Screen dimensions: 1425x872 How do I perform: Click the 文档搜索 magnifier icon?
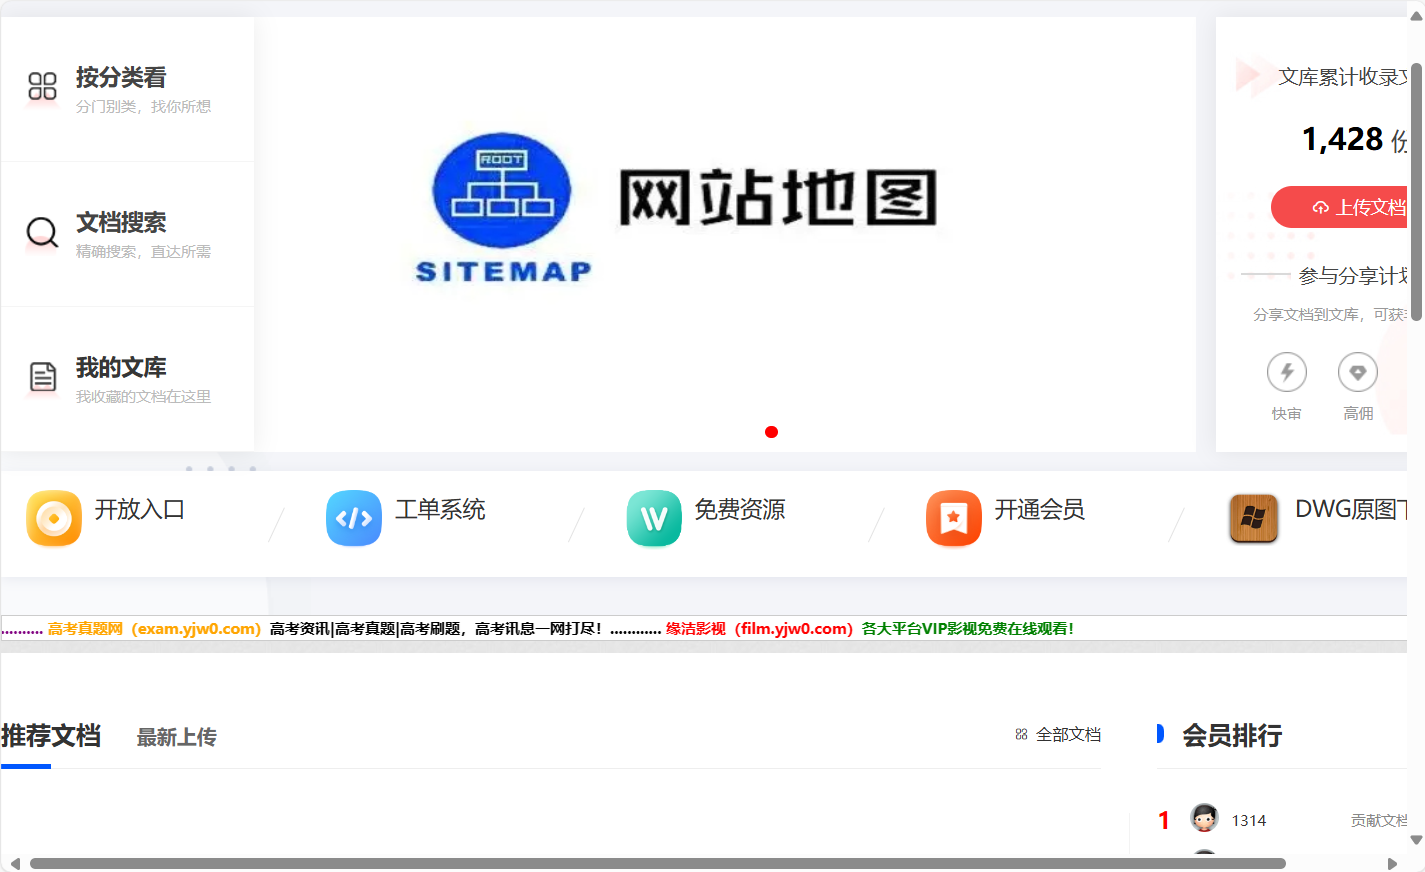[42, 232]
